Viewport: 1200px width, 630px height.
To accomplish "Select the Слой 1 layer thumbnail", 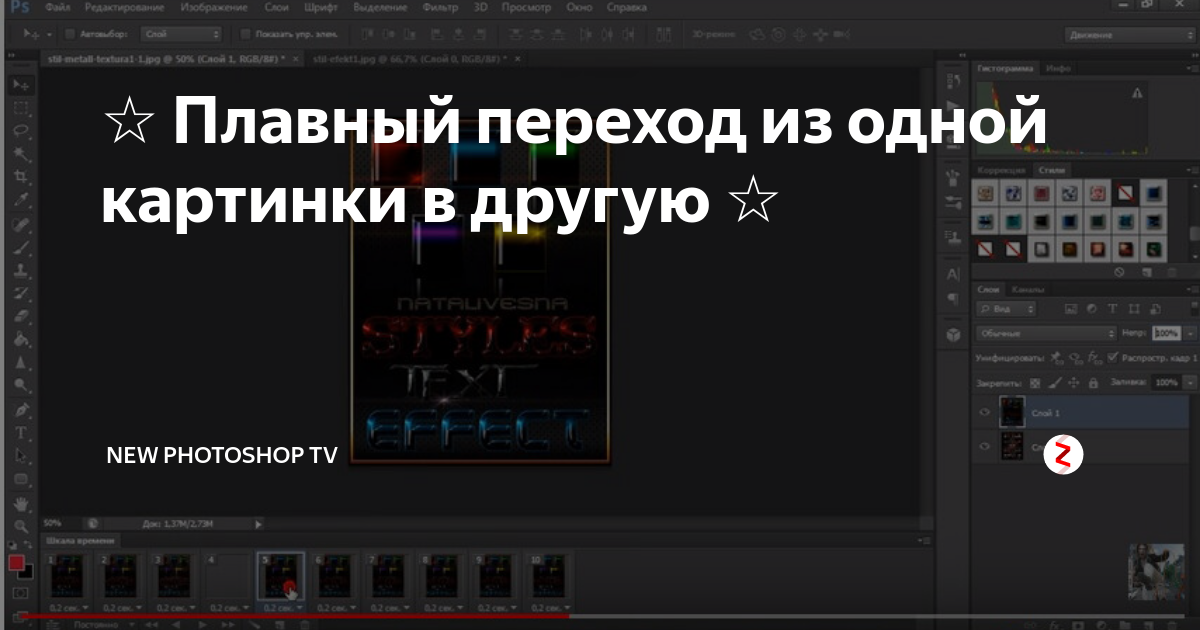I will coord(1013,411).
